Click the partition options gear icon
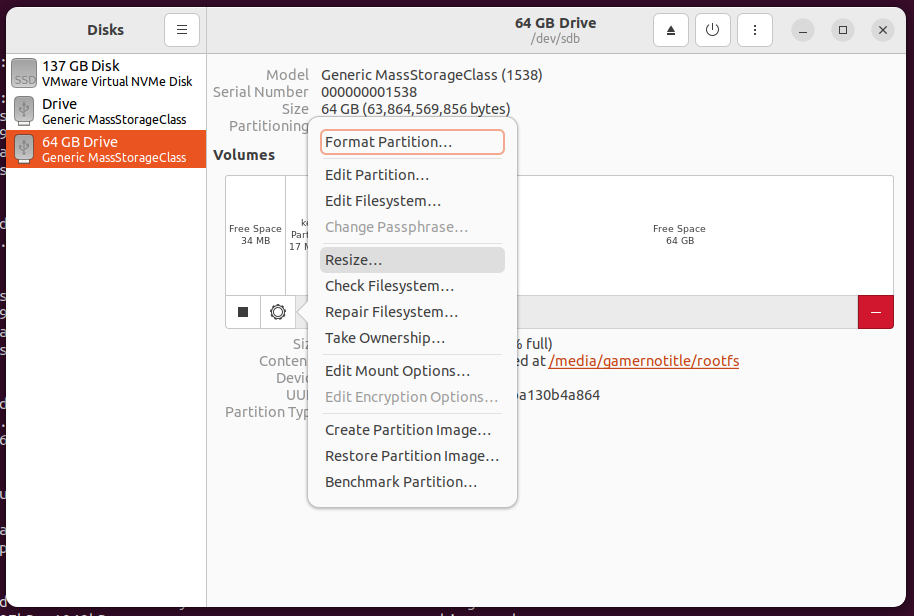 coord(278,312)
